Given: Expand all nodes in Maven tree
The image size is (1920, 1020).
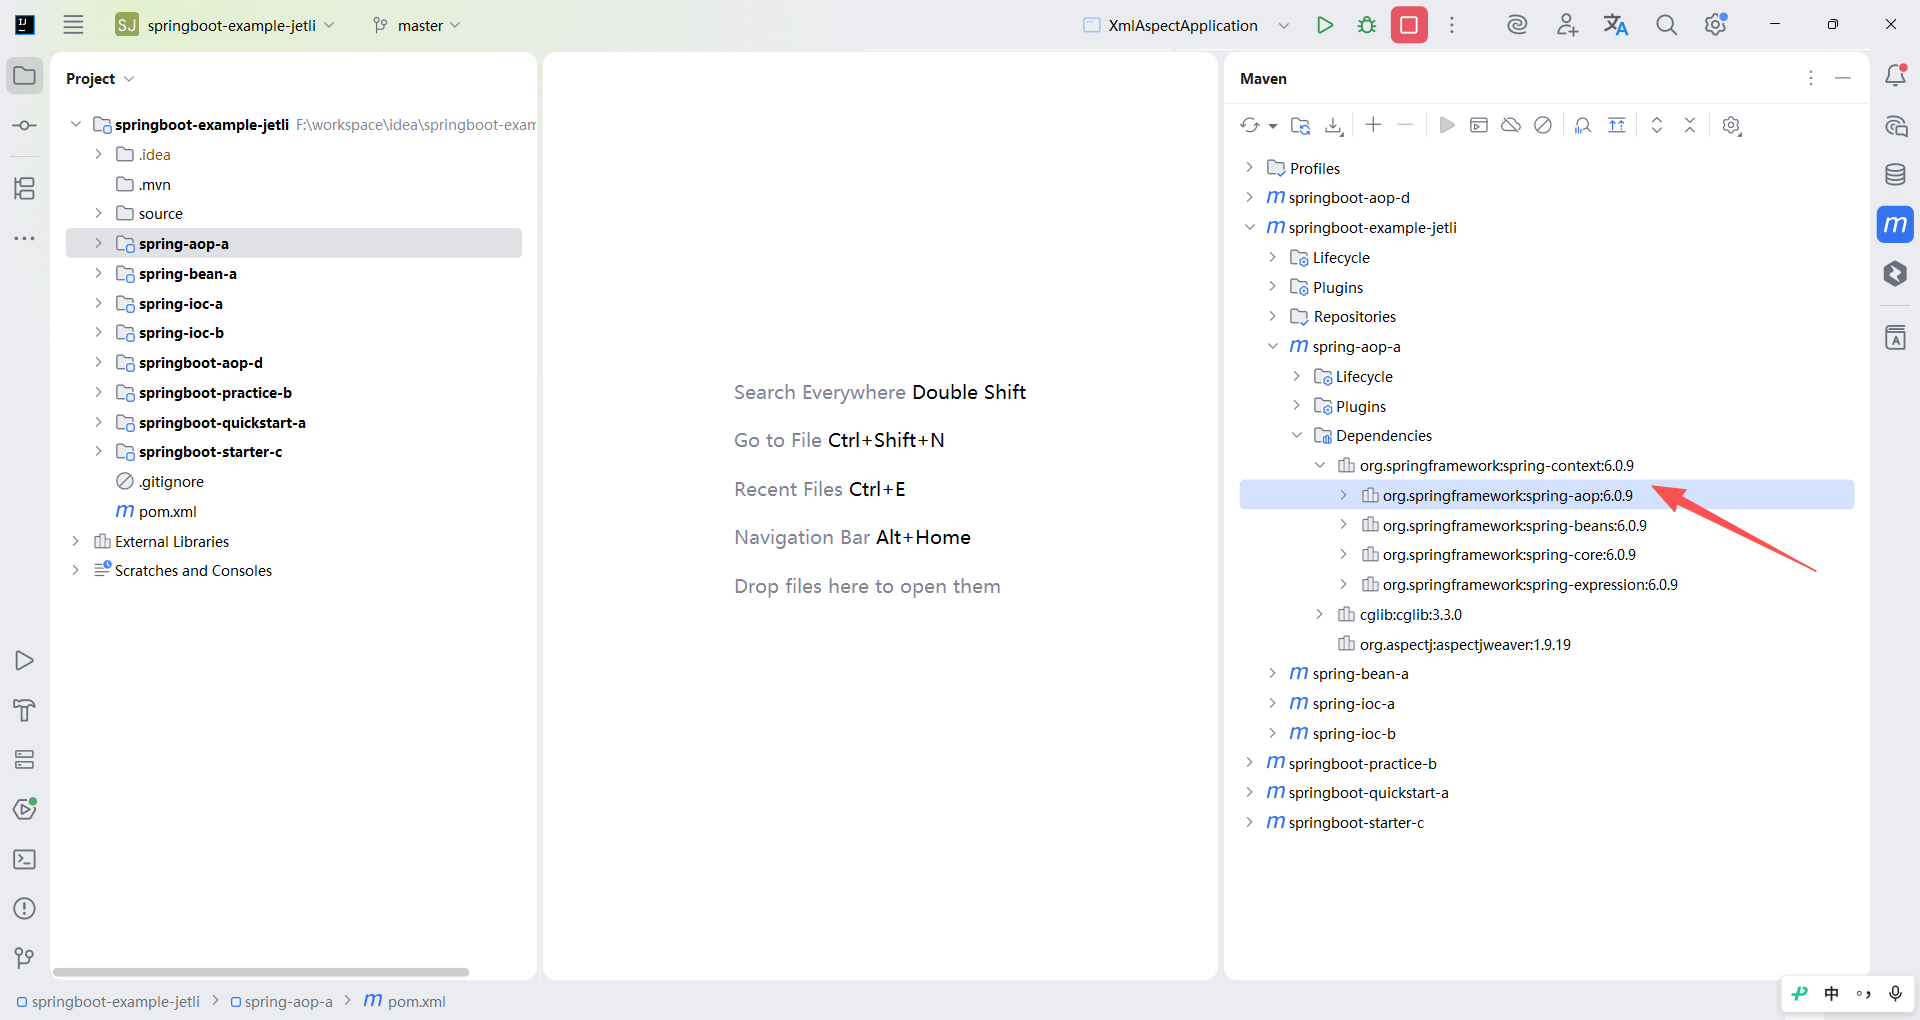Looking at the screenshot, I should pos(1657,125).
